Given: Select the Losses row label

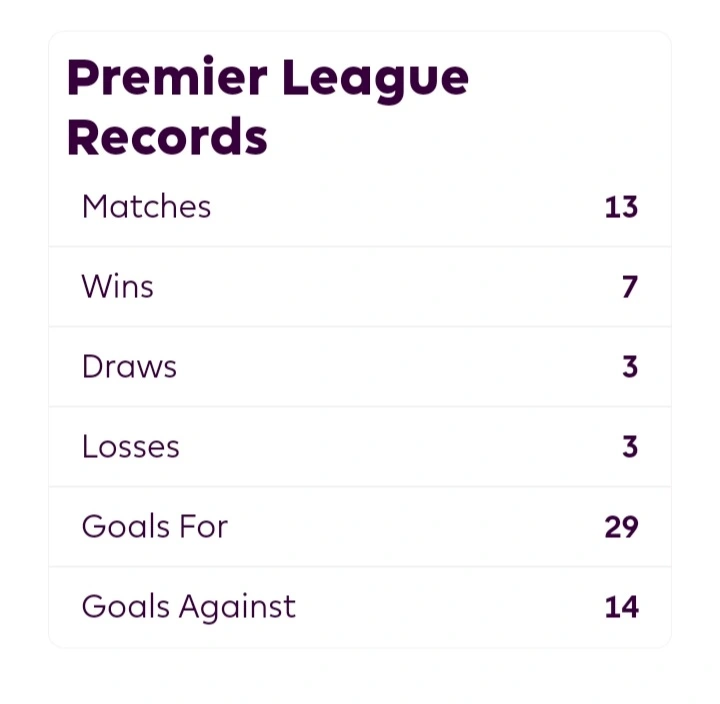Looking at the screenshot, I should click(131, 446).
